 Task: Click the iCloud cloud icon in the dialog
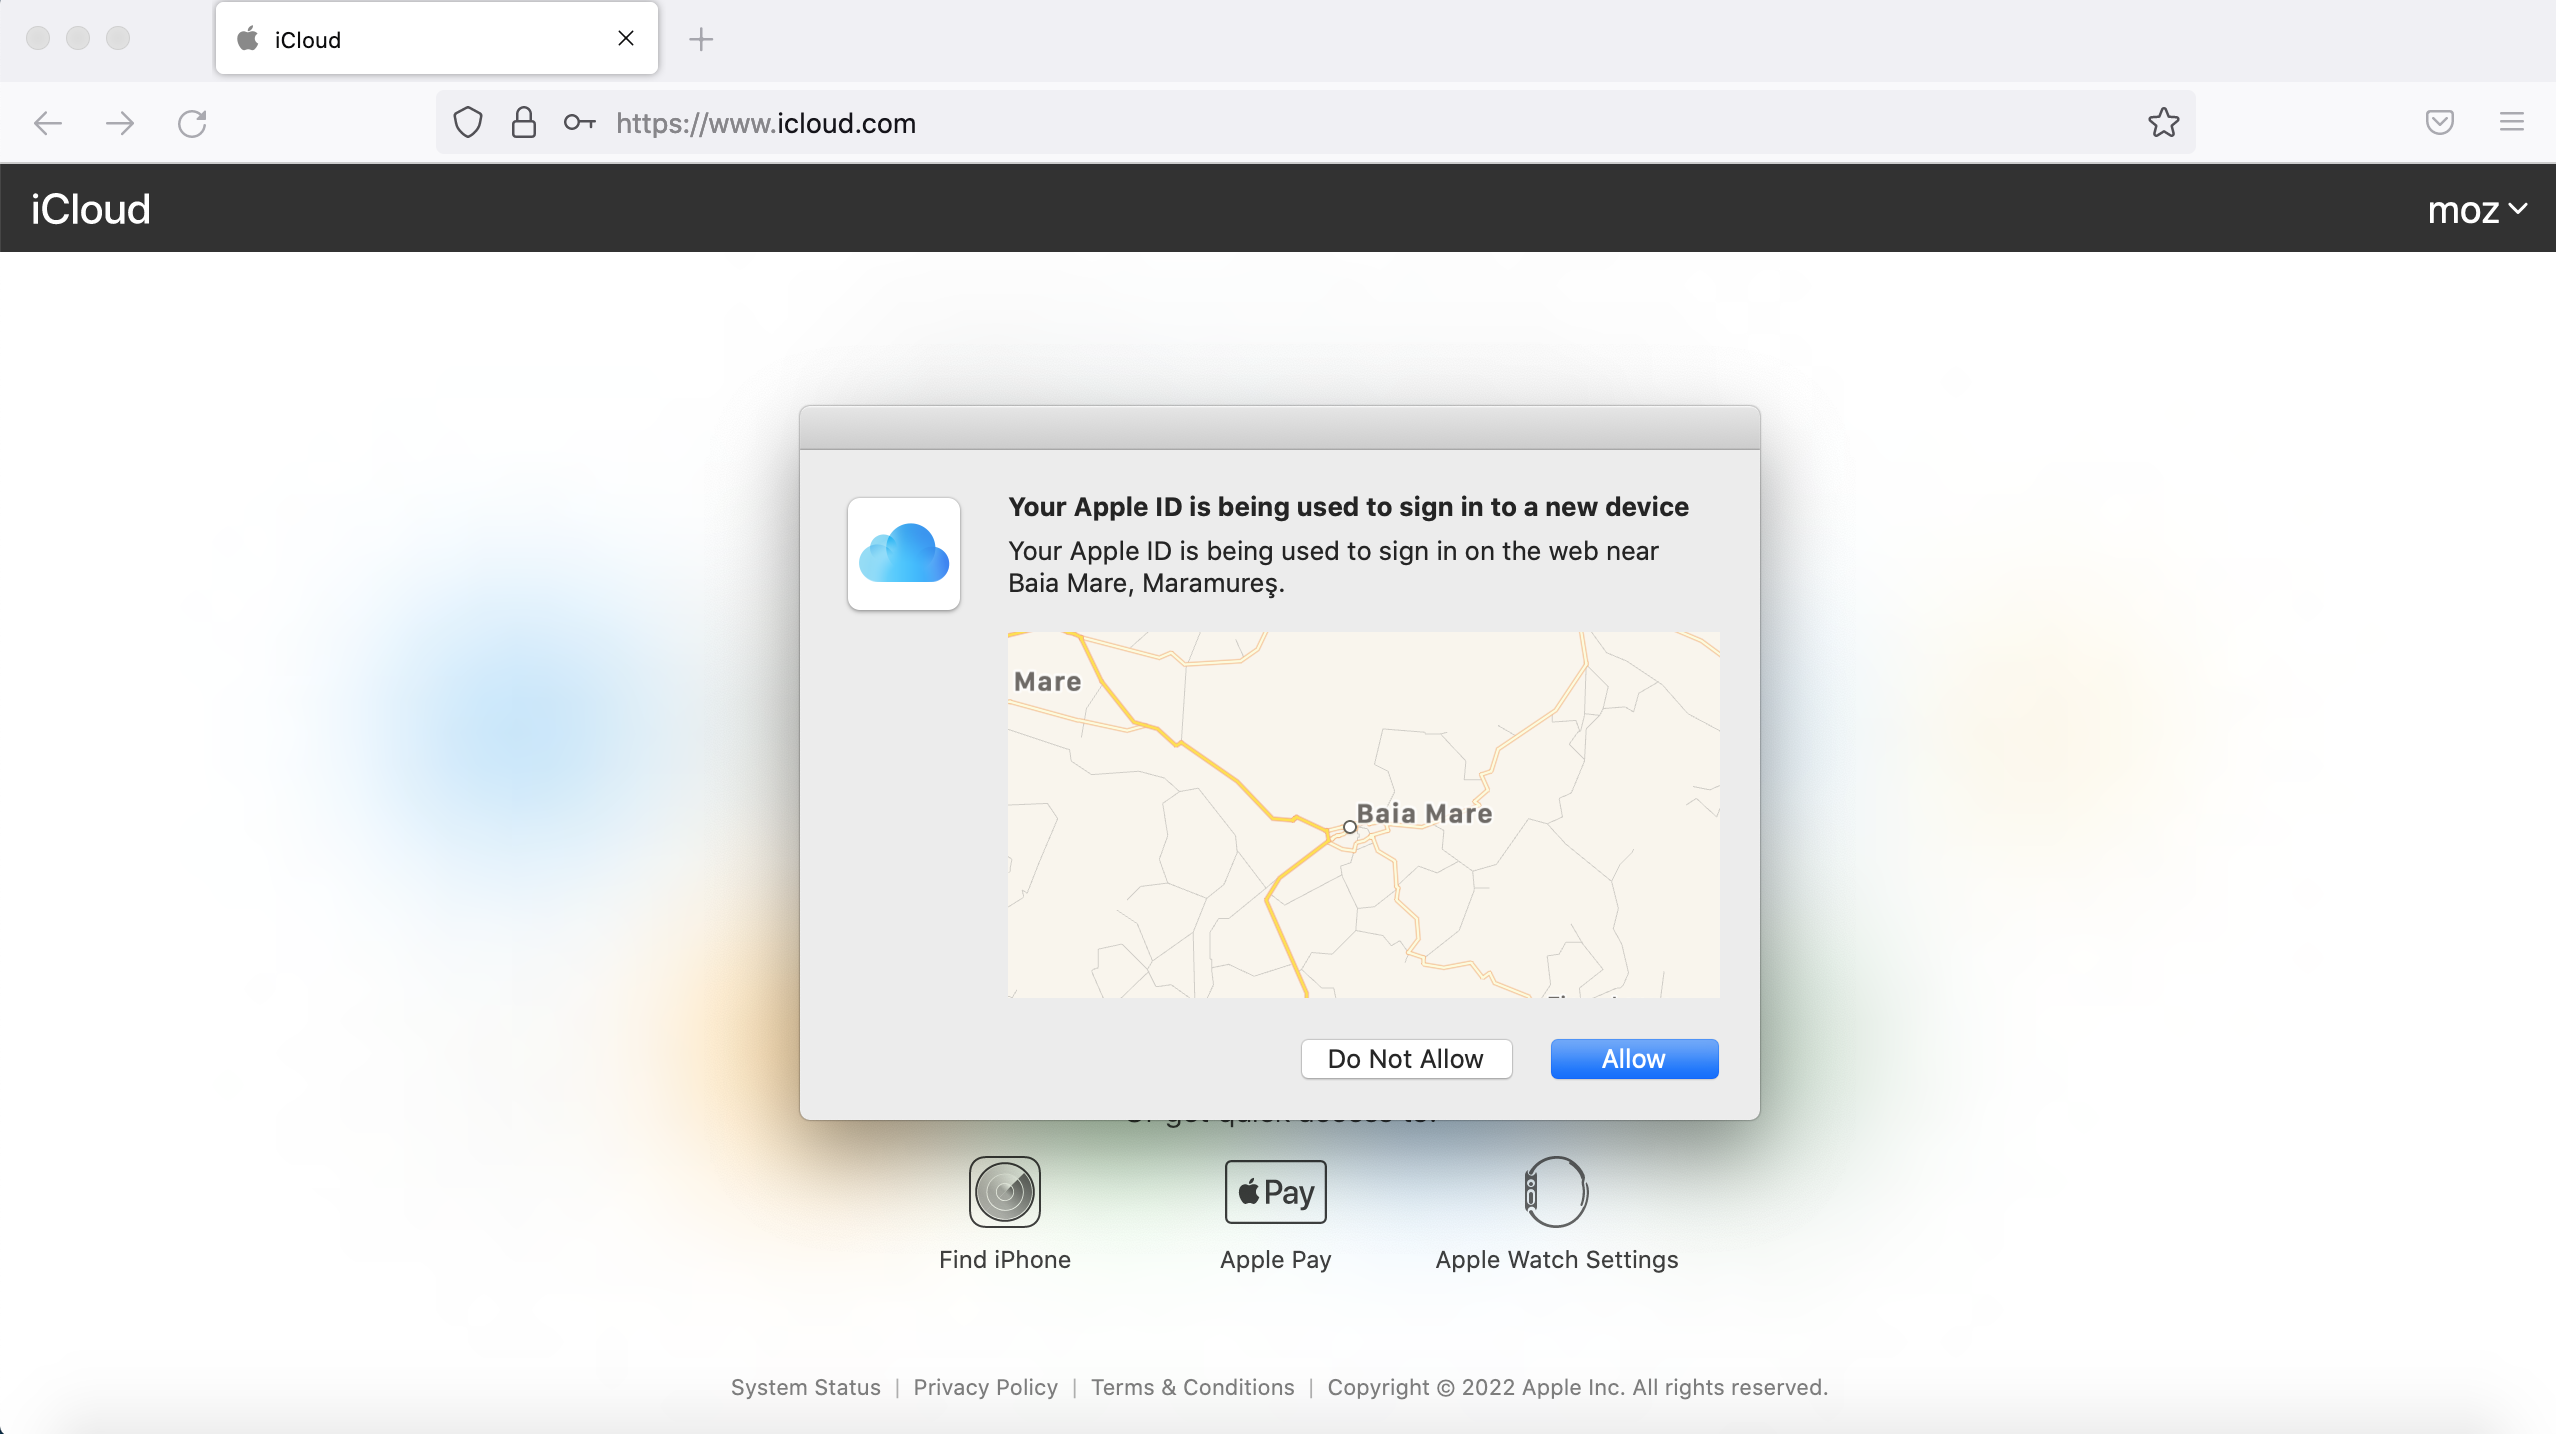[902, 553]
